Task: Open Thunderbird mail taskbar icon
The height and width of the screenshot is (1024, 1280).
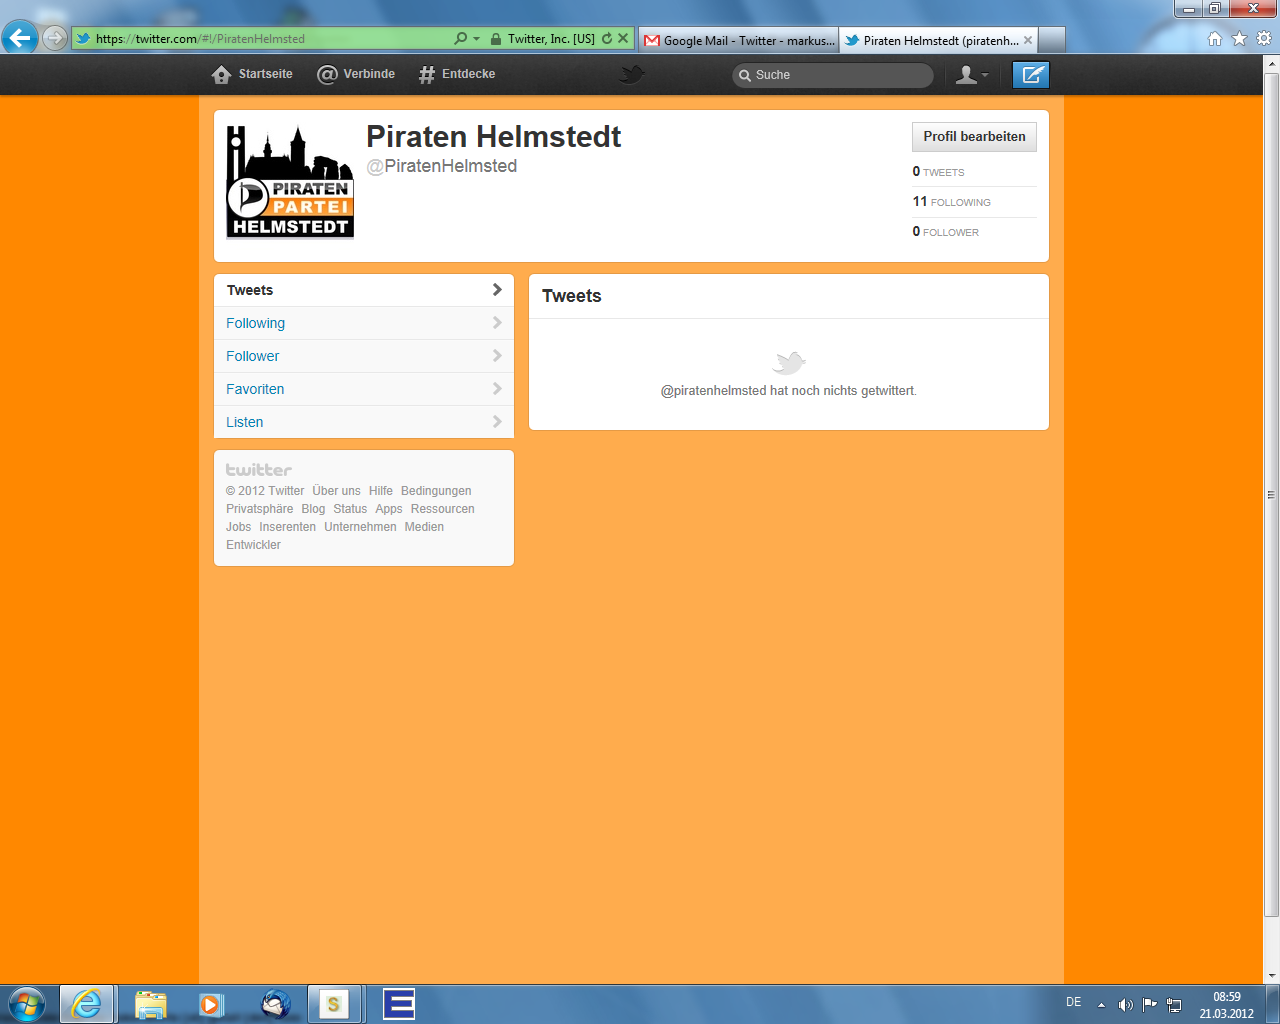Action: click(x=276, y=1004)
